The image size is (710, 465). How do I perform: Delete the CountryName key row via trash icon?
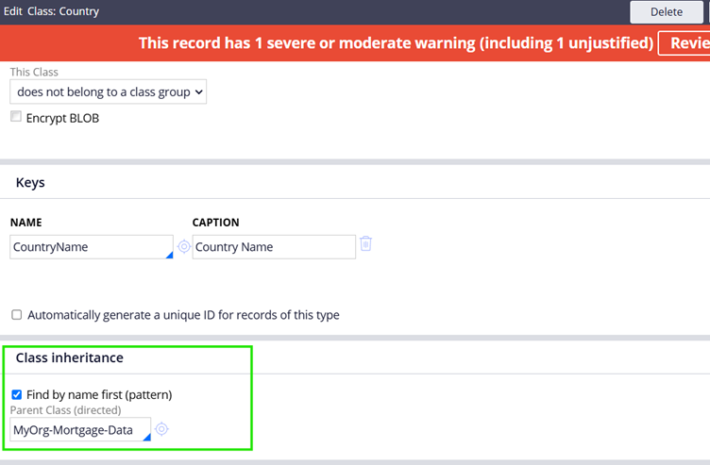point(366,244)
